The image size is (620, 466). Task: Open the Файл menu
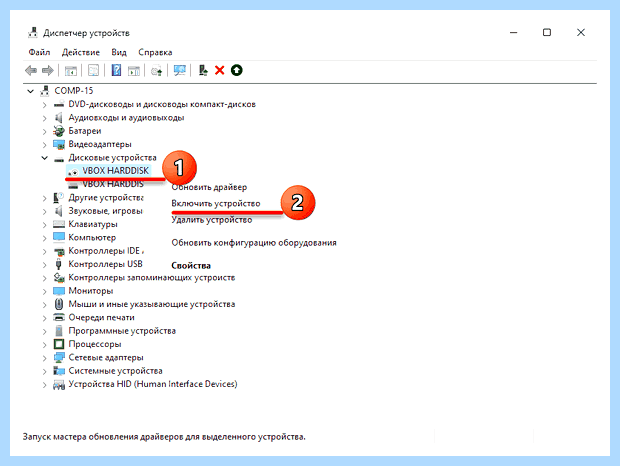point(39,52)
